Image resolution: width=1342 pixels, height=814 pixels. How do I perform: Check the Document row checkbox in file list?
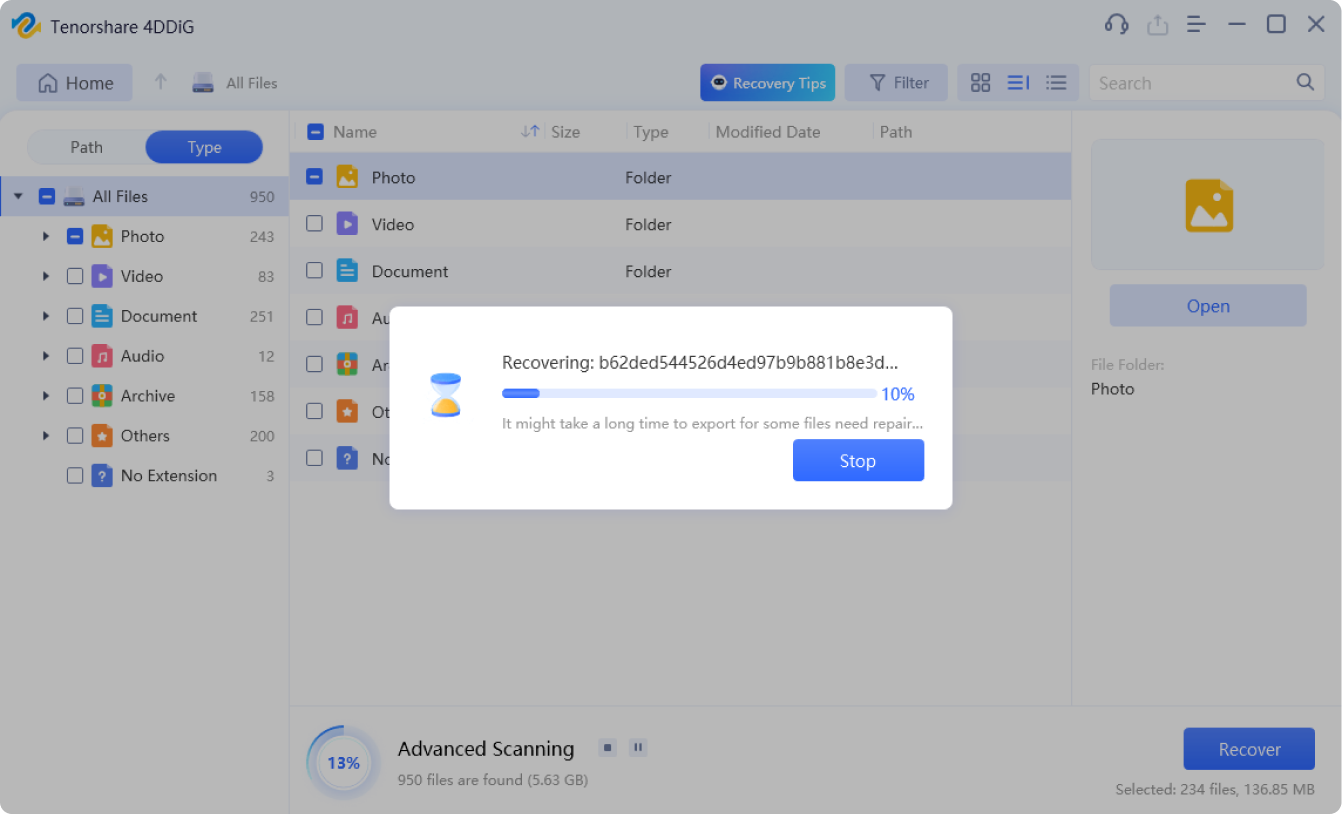314,271
